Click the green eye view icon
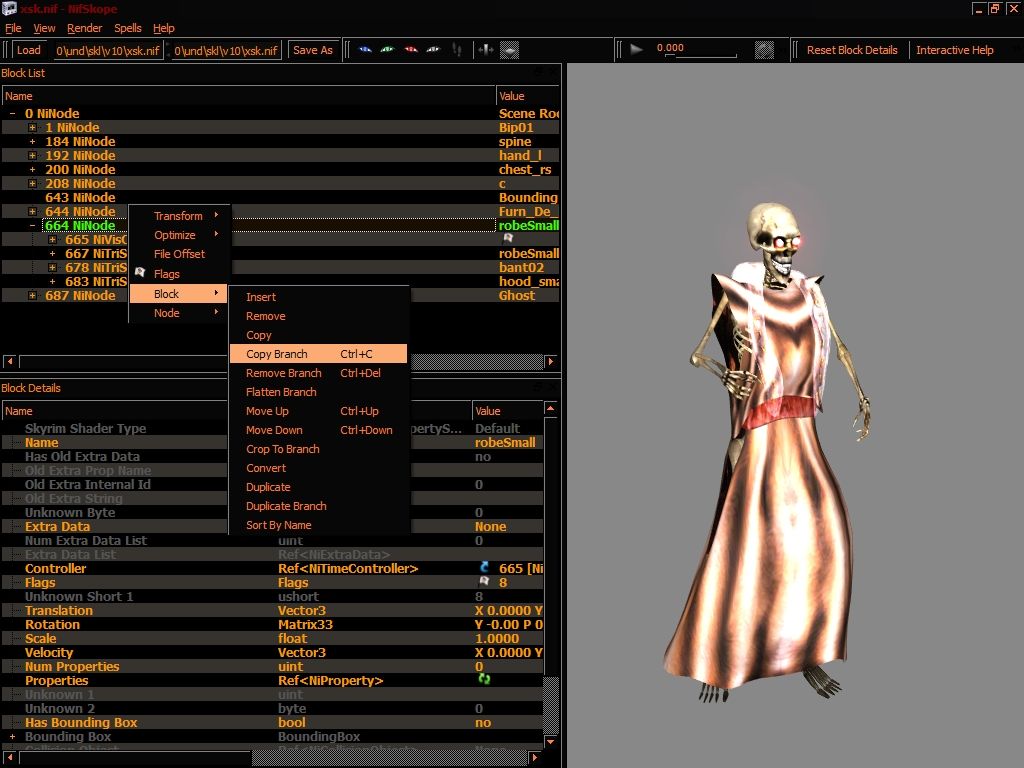Viewport: 1024px width, 768px height. click(x=388, y=50)
